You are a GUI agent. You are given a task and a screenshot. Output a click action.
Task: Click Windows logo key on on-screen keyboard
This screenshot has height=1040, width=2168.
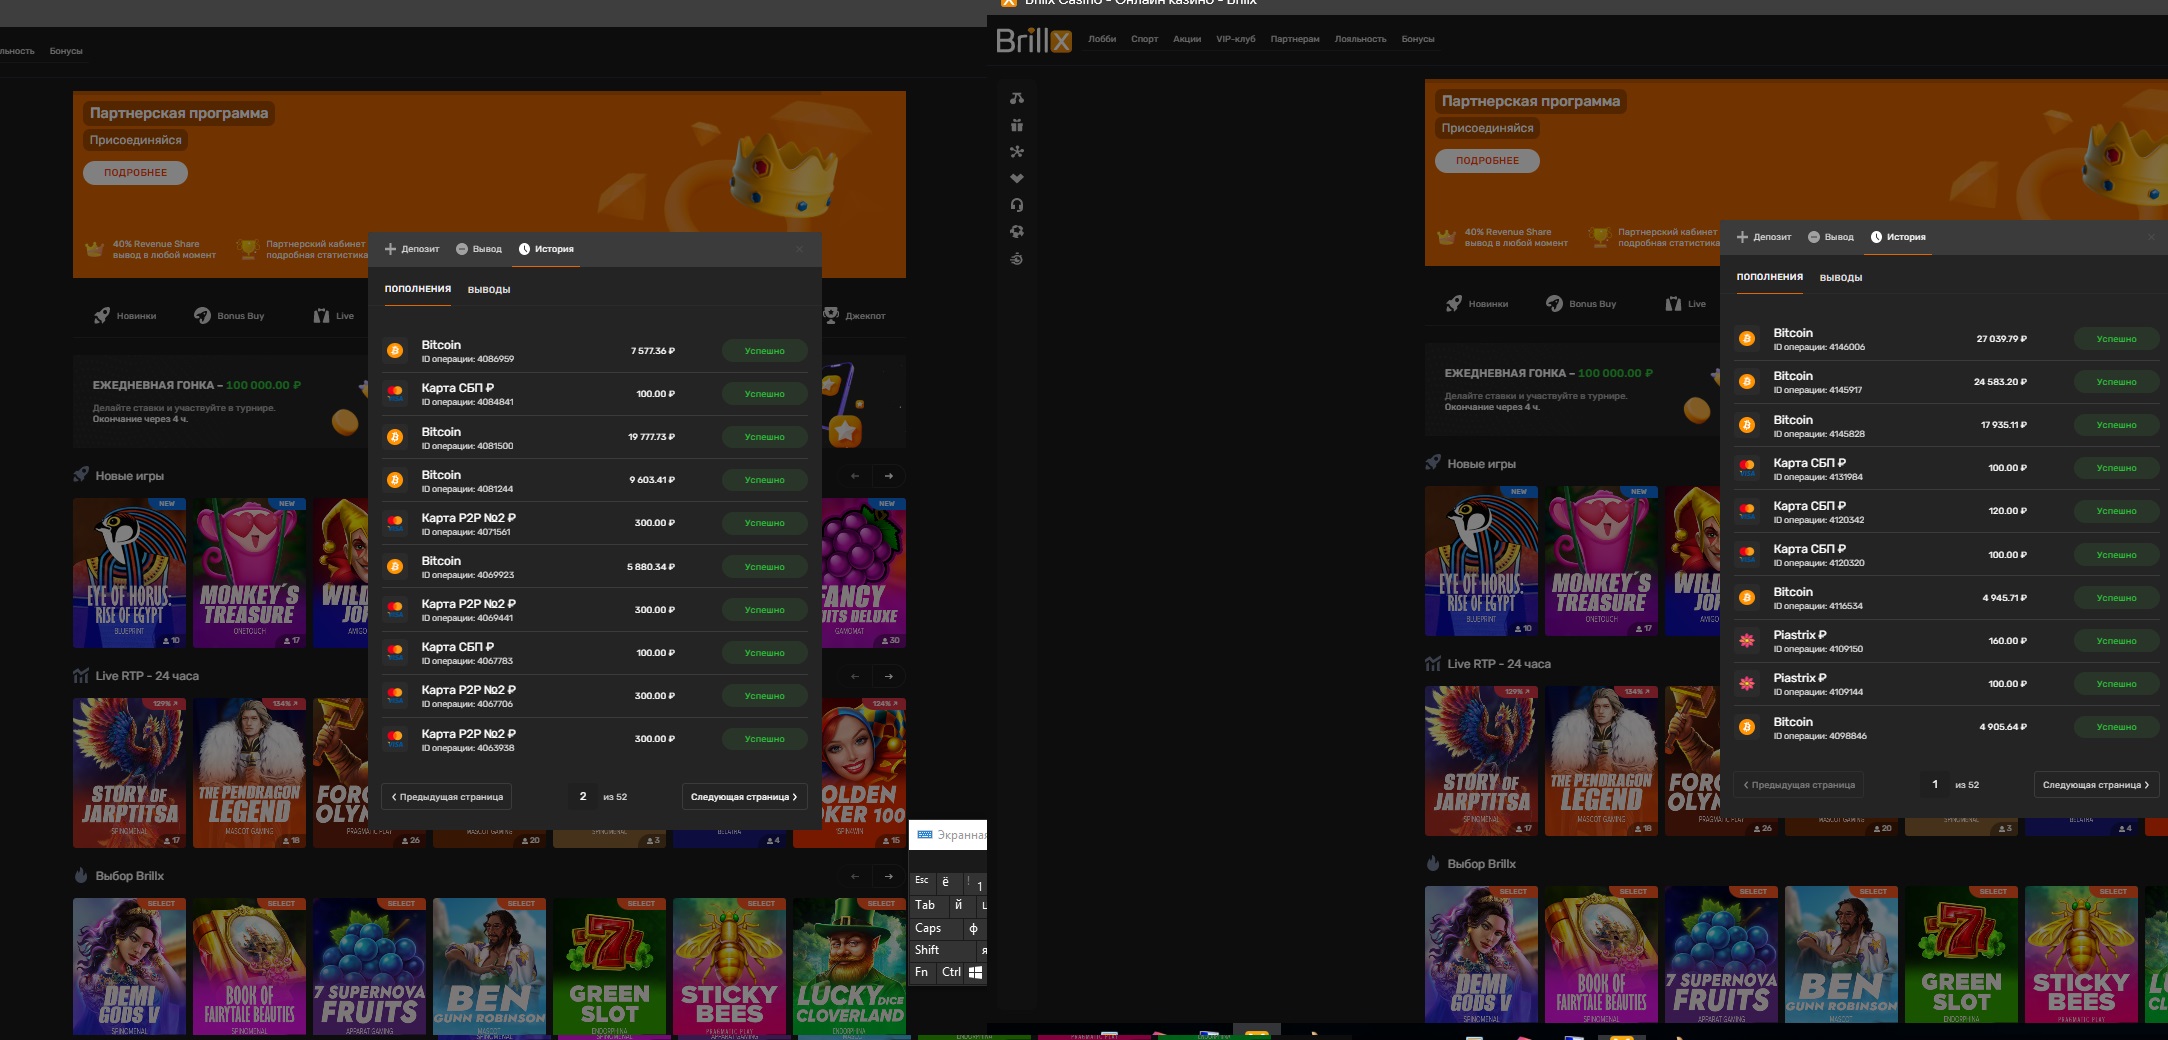click(975, 972)
